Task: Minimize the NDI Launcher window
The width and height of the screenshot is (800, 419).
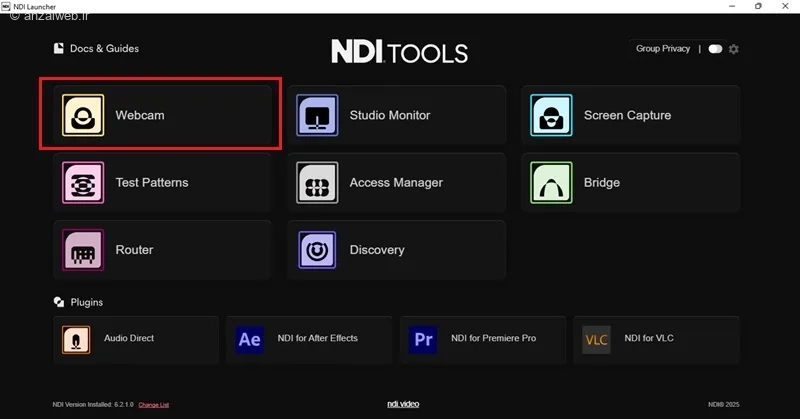Action: pos(732,6)
